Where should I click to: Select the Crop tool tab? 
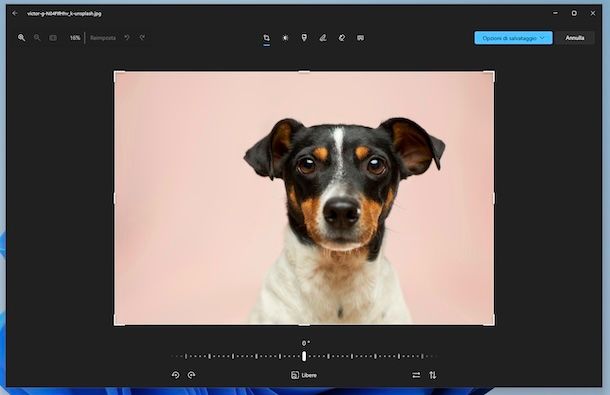(x=266, y=38)
